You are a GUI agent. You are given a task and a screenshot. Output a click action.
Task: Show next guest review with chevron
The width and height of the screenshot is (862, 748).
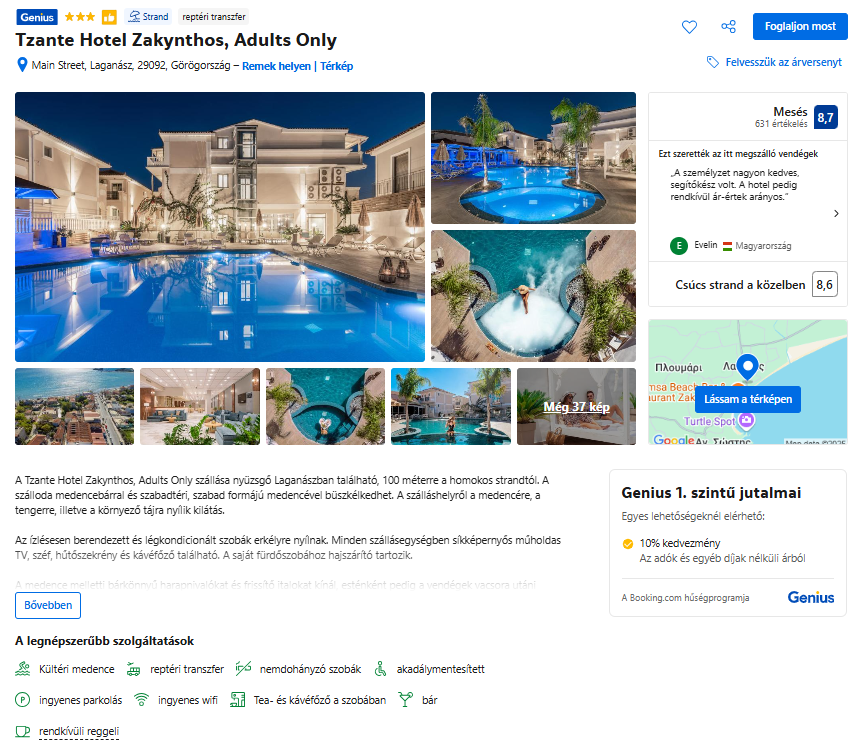[x=836, y=213]
